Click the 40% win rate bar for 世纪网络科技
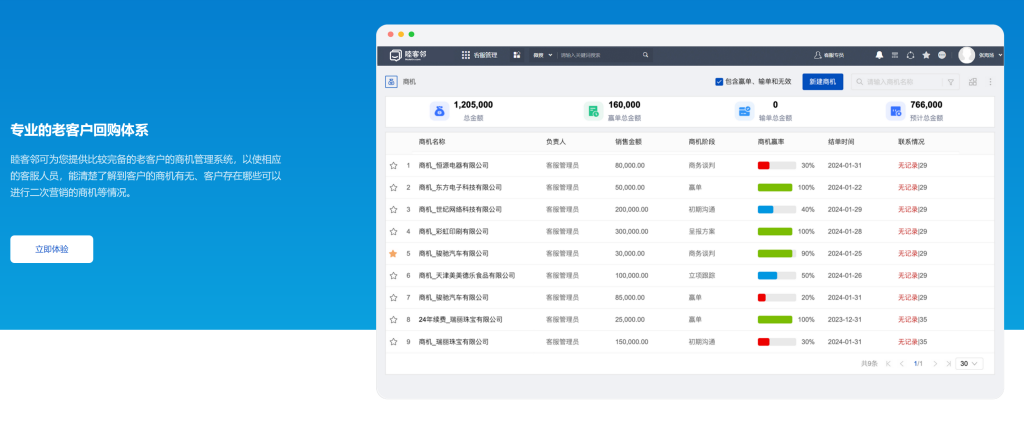This screenshot has height=428, width=1024. click(x=777, y=209)
